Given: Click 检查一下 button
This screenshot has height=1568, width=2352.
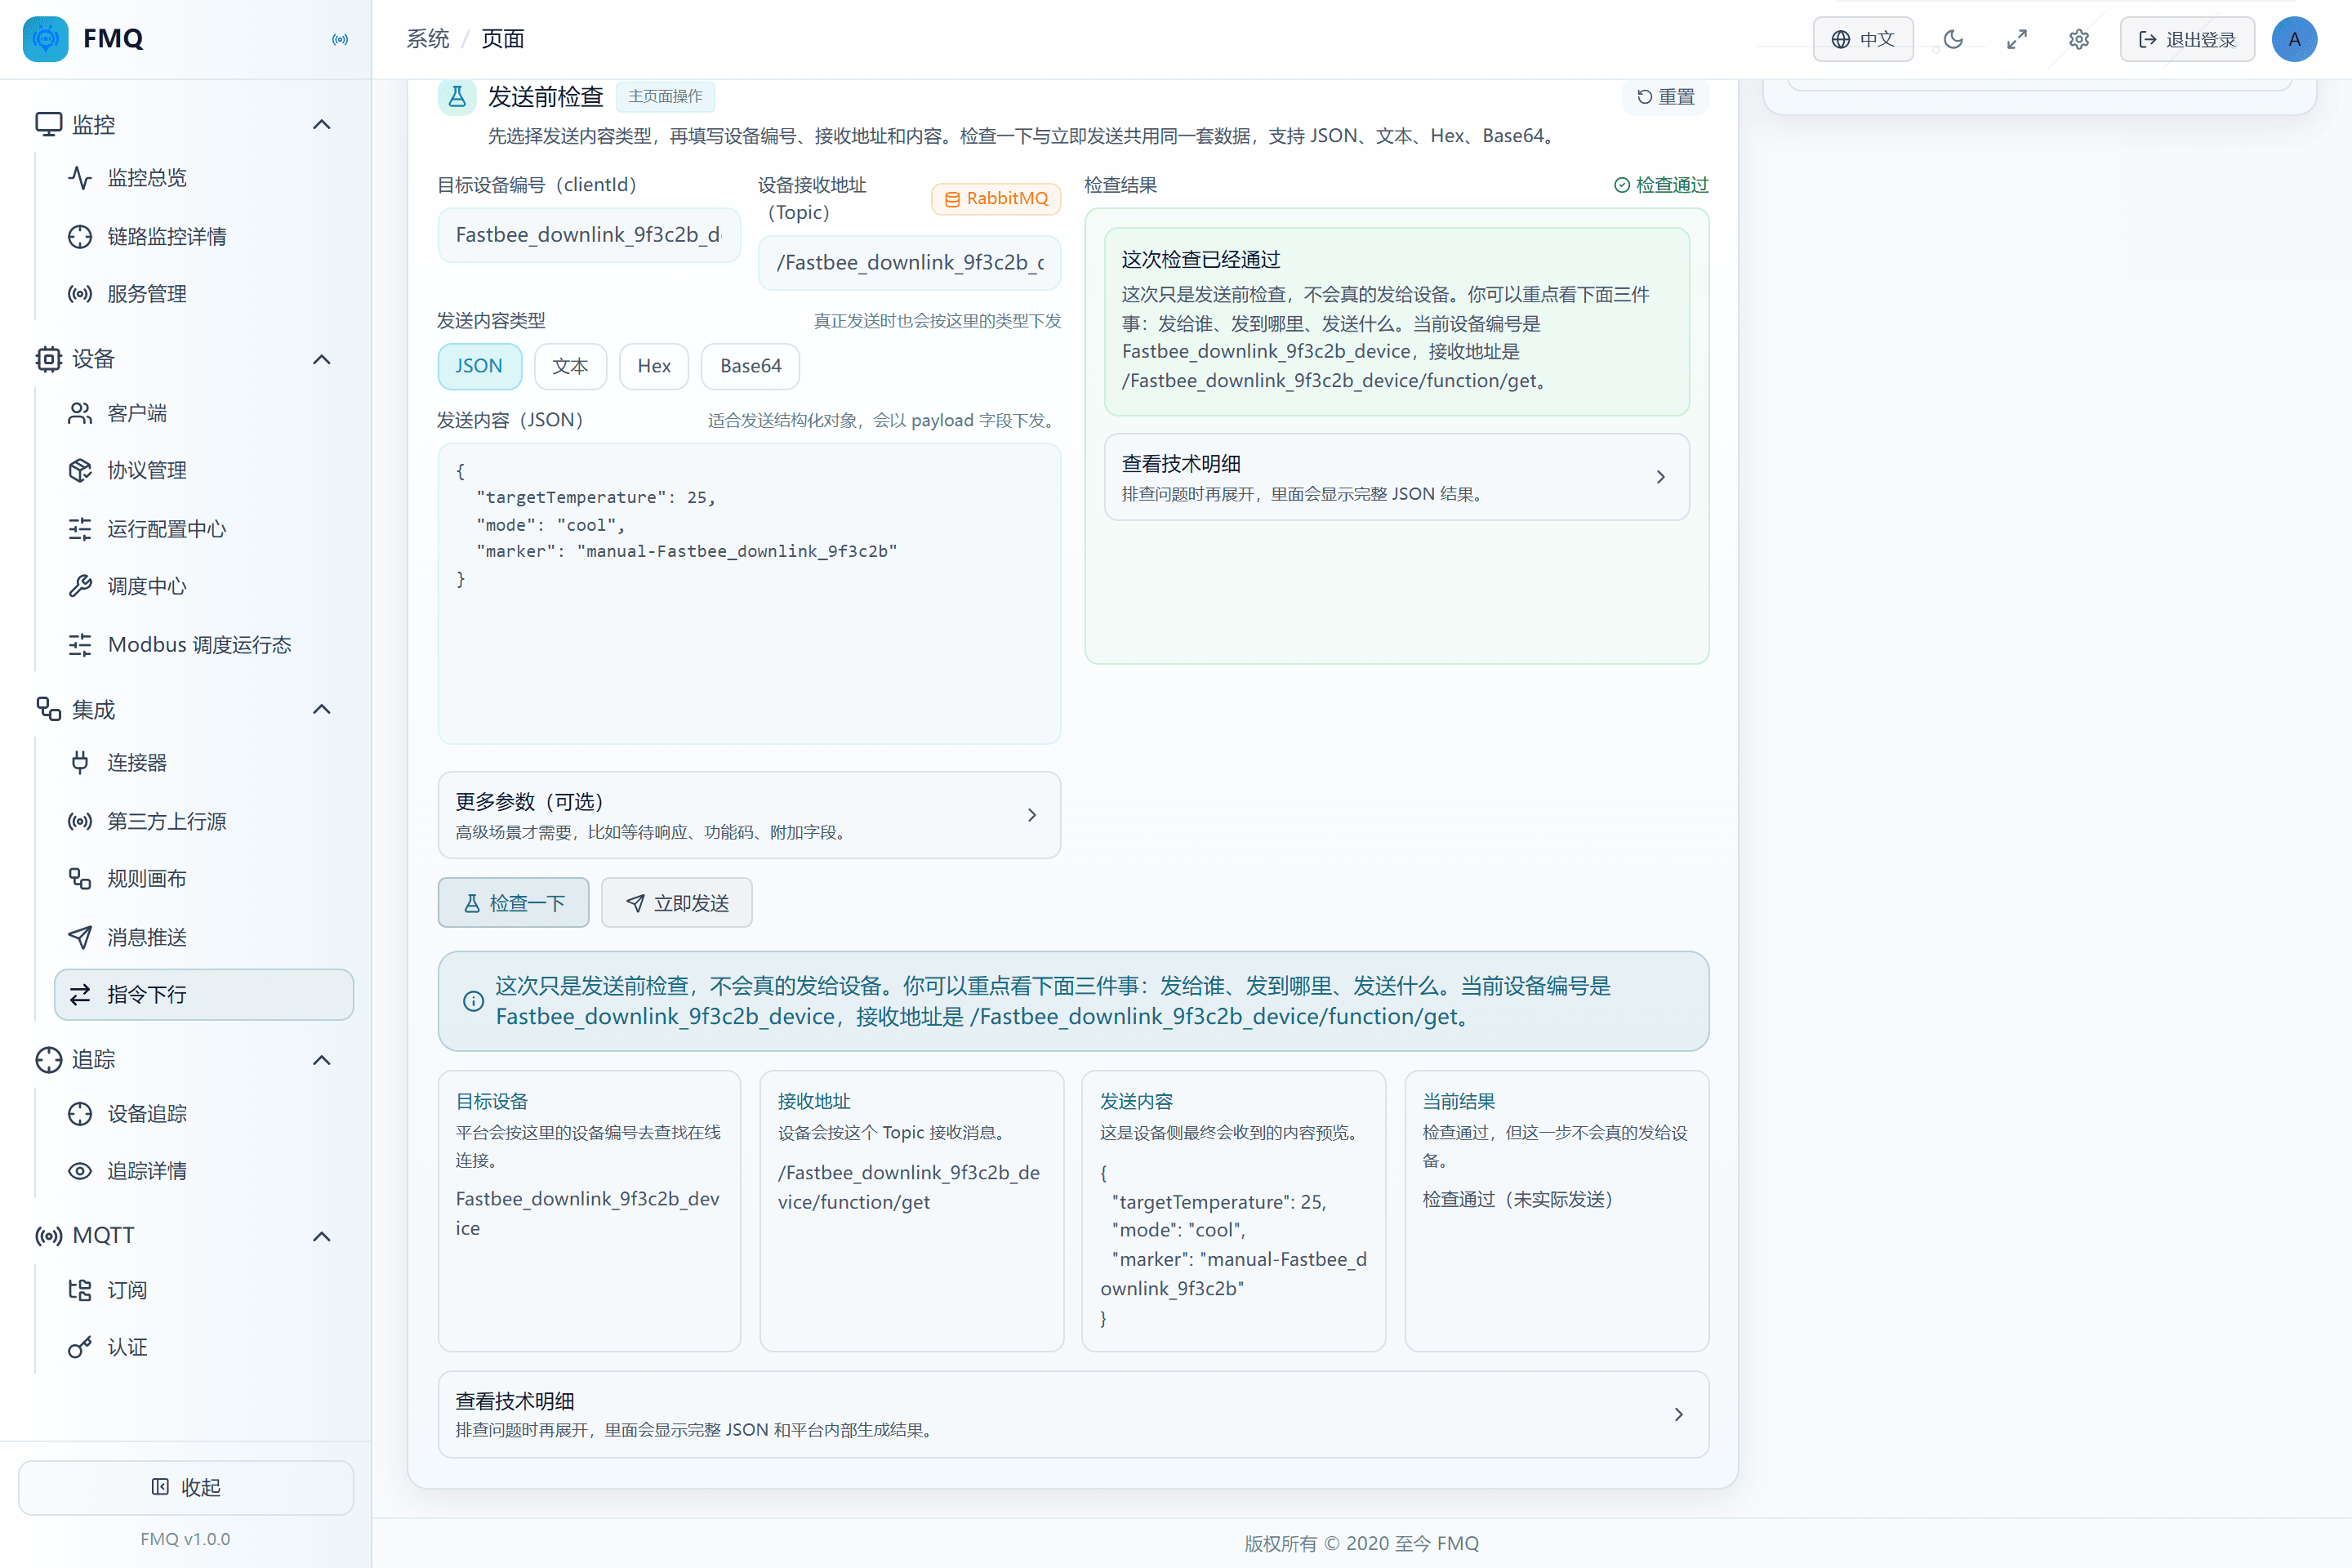Looking at the screenshot, I should (x=513, y=903).
